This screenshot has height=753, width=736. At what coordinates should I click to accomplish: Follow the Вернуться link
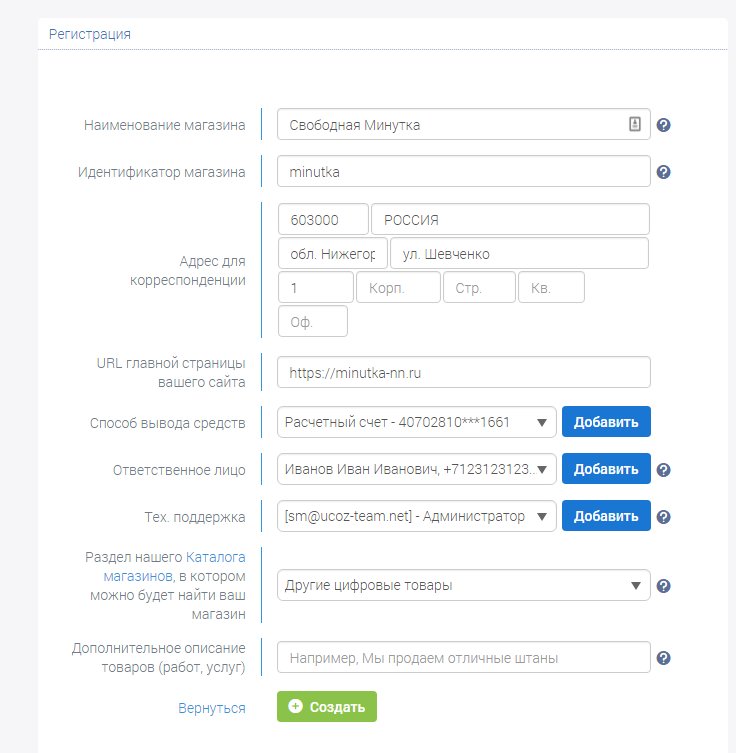212,708
